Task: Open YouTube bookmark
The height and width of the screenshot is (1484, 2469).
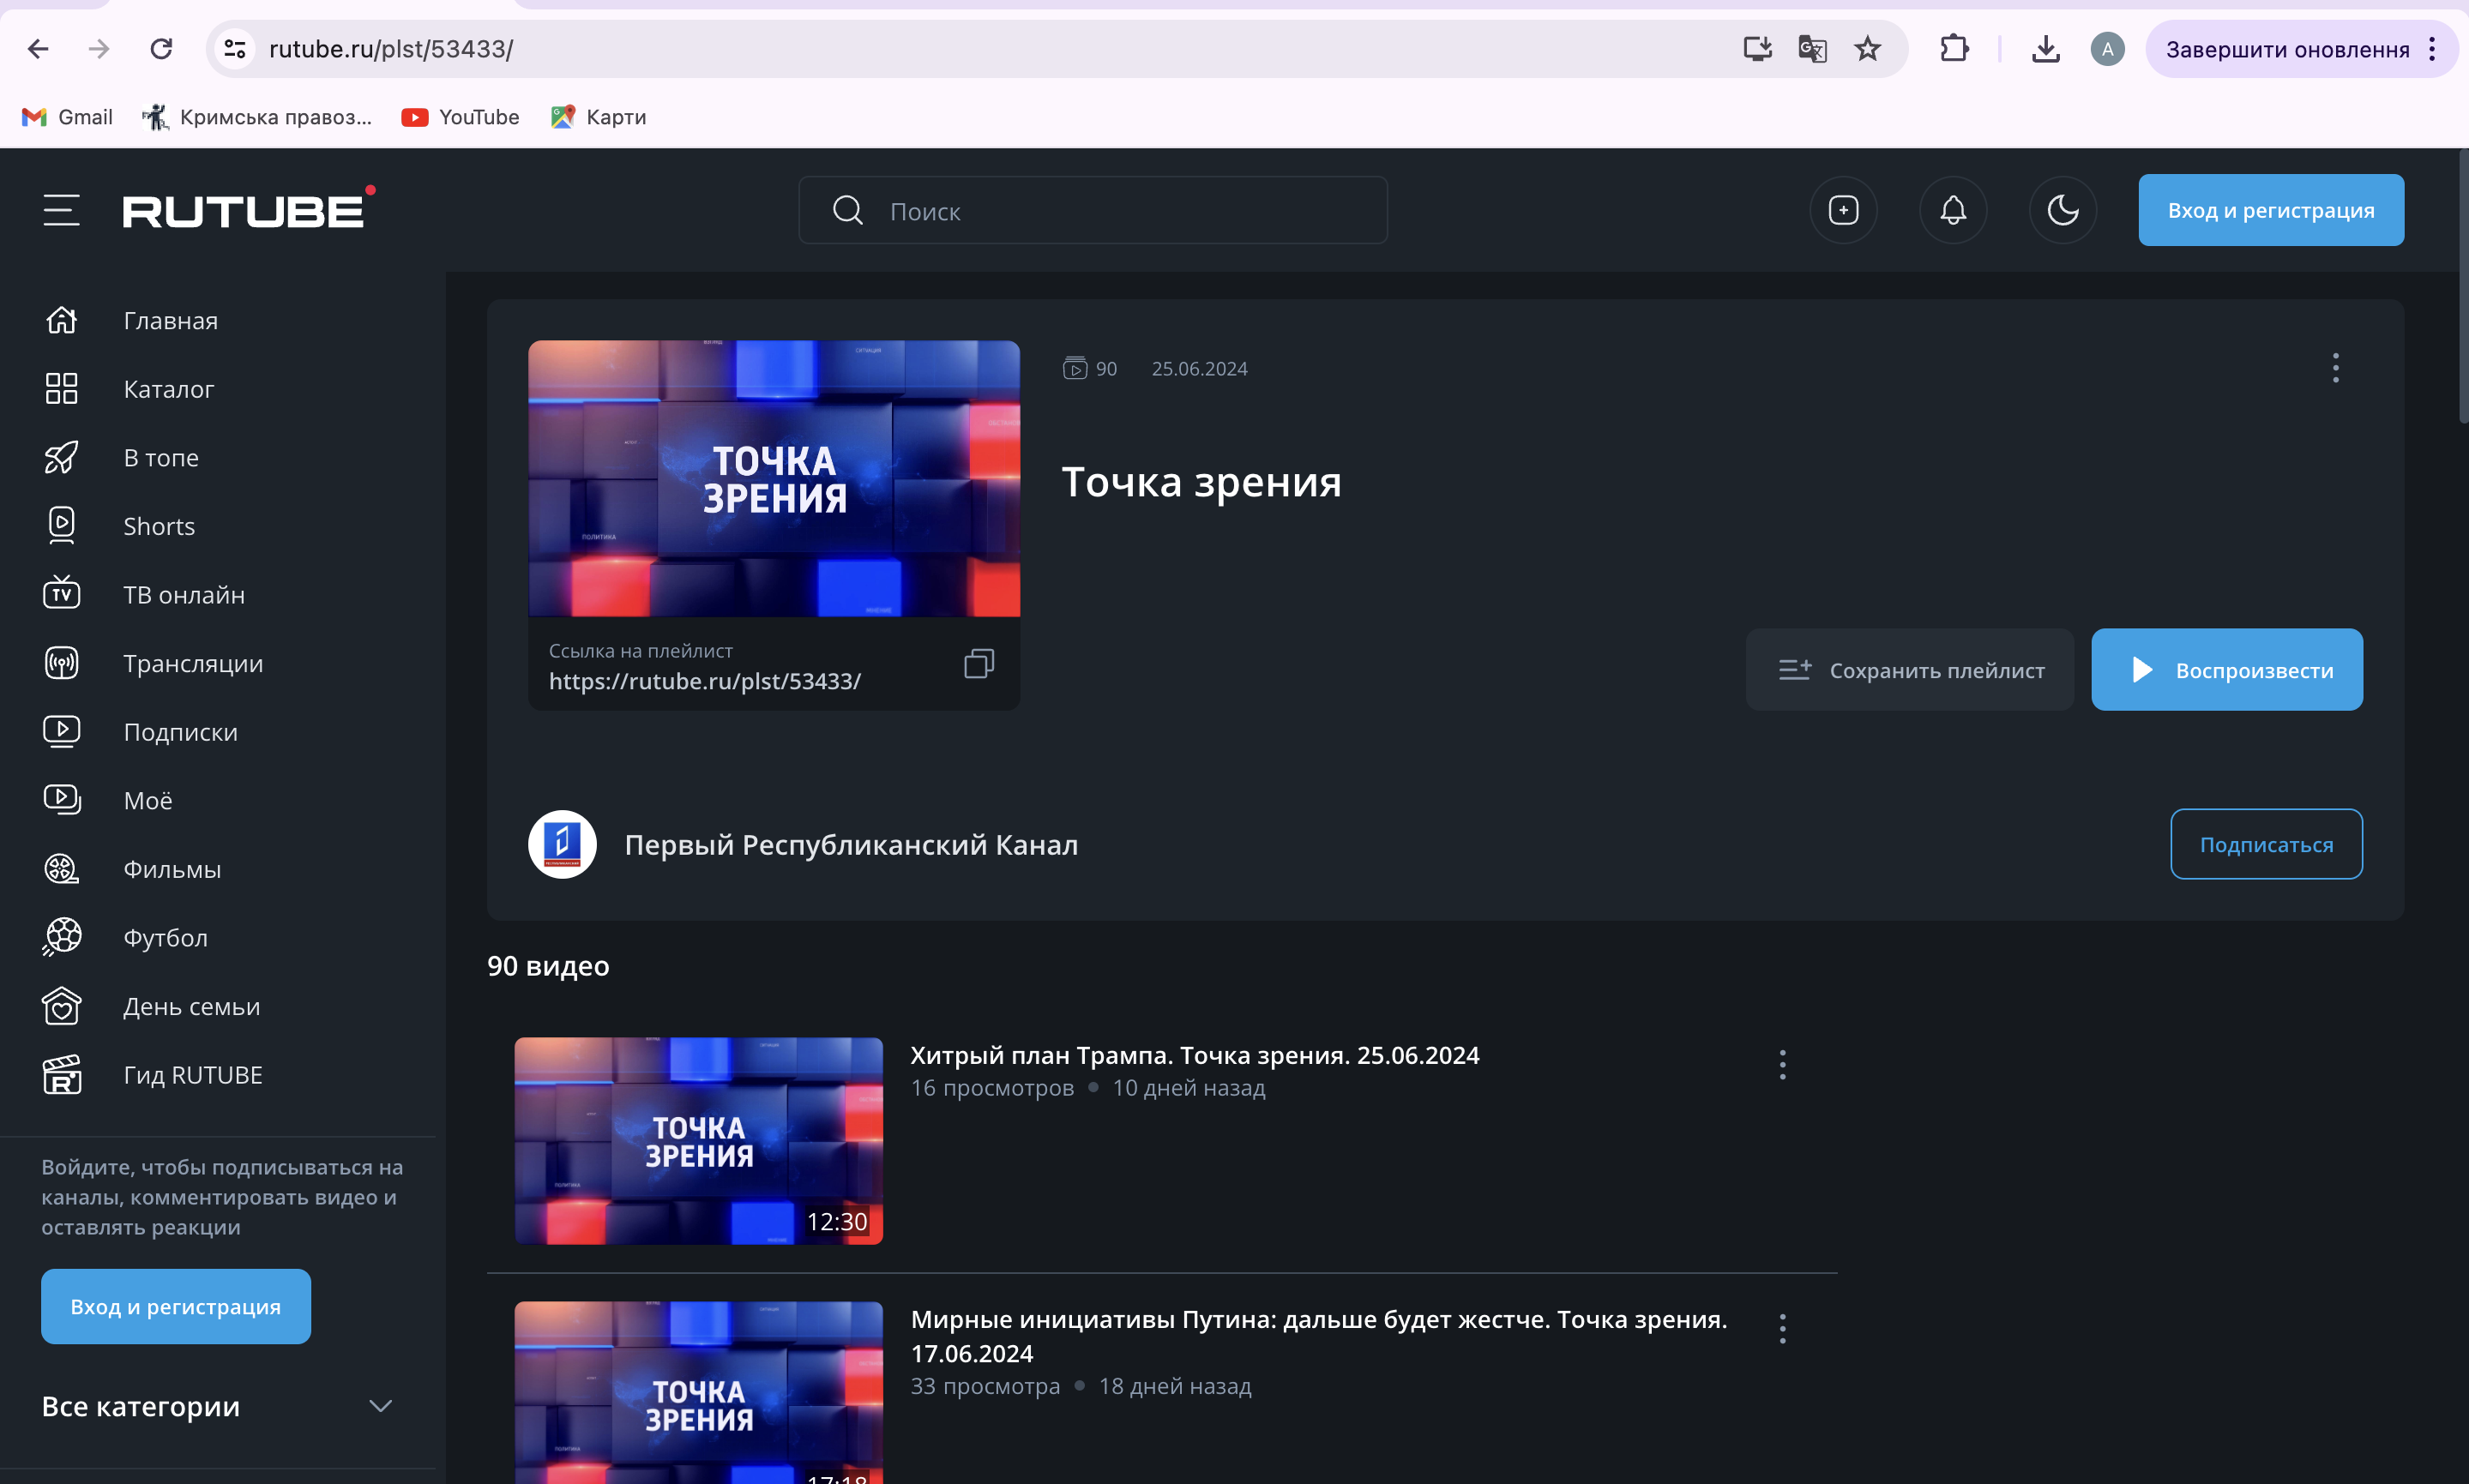Action: [x=460, y=117]
